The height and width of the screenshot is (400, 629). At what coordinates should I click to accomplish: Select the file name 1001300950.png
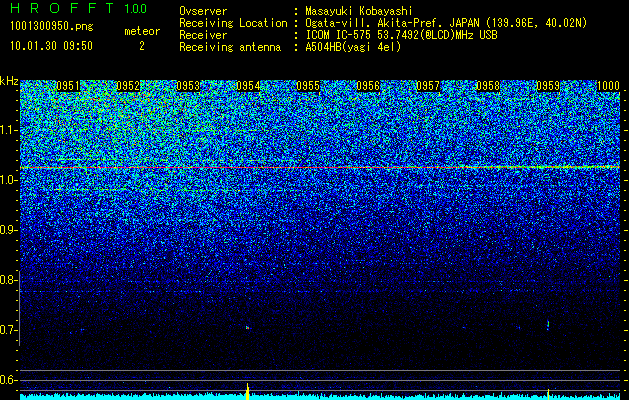click(x=52, y=27)
